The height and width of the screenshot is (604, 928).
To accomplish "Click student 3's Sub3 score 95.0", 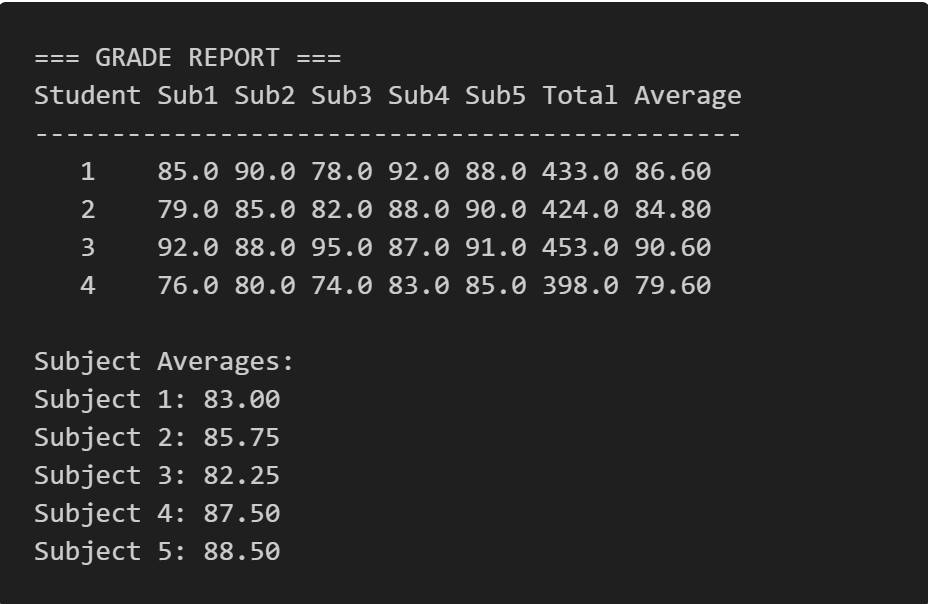I will pyautogui.click(x=341, y=248).
